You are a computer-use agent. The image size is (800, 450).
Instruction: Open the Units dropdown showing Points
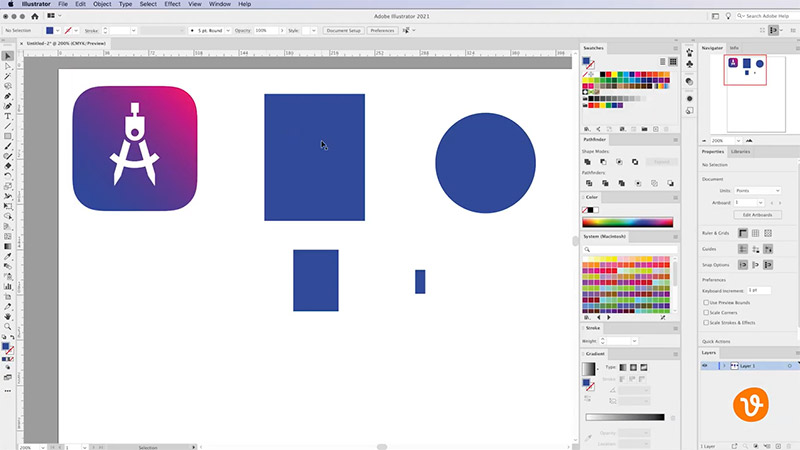coord(758,190)
